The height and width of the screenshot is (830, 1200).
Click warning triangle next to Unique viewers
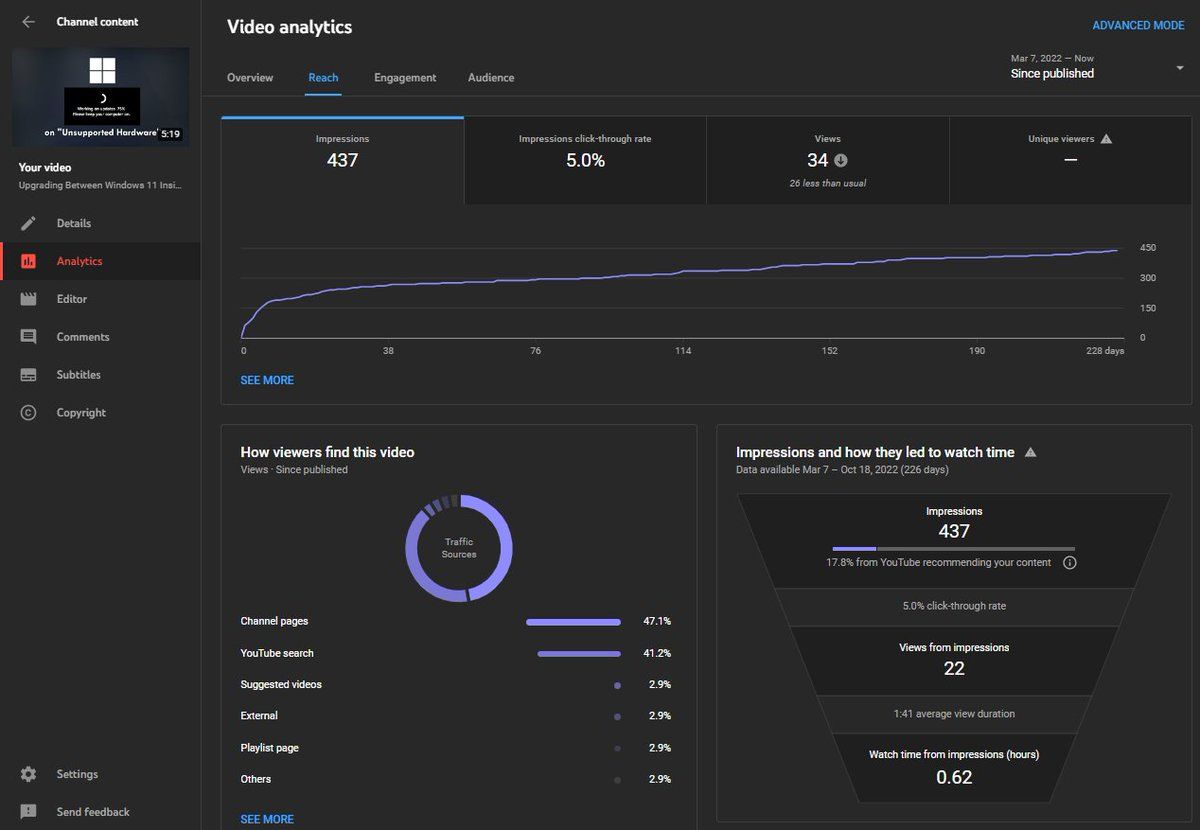coord(1106,139)
